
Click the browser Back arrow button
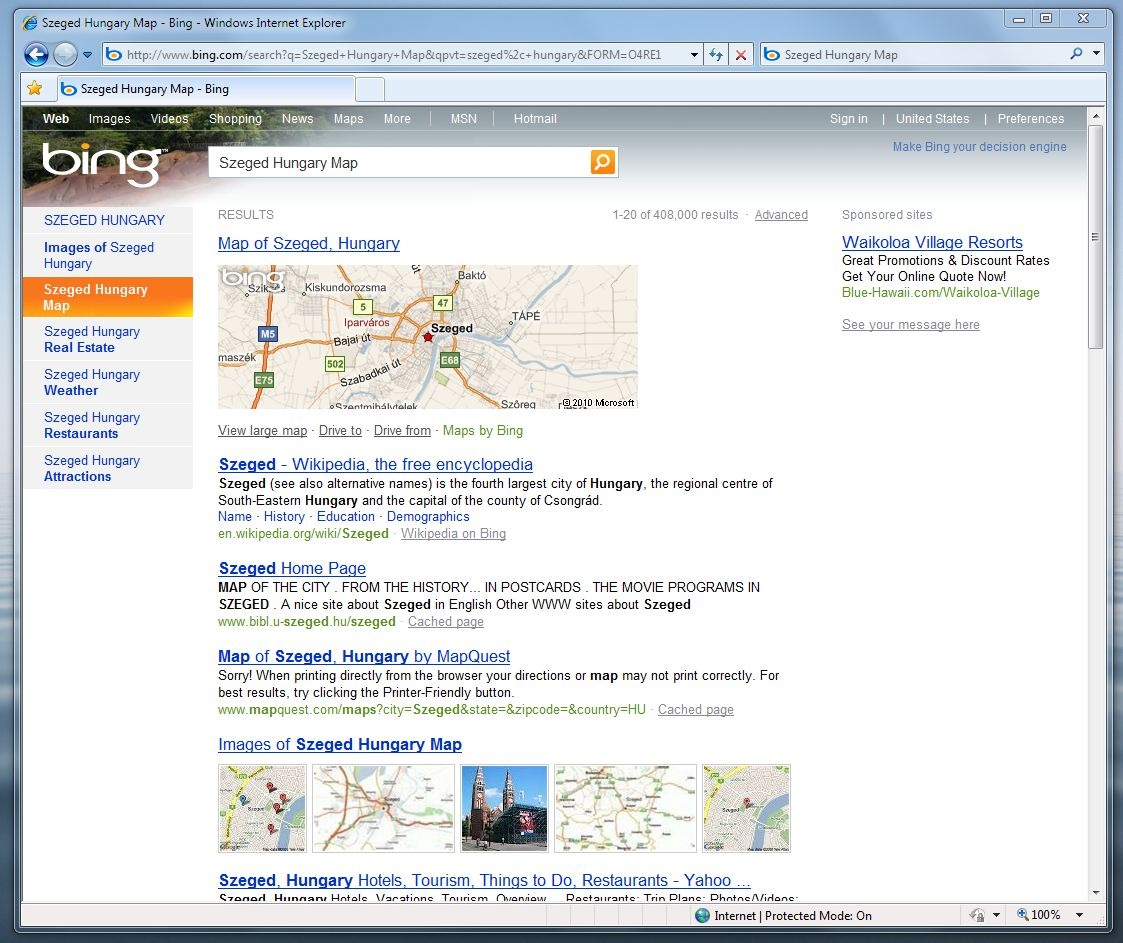36,54
